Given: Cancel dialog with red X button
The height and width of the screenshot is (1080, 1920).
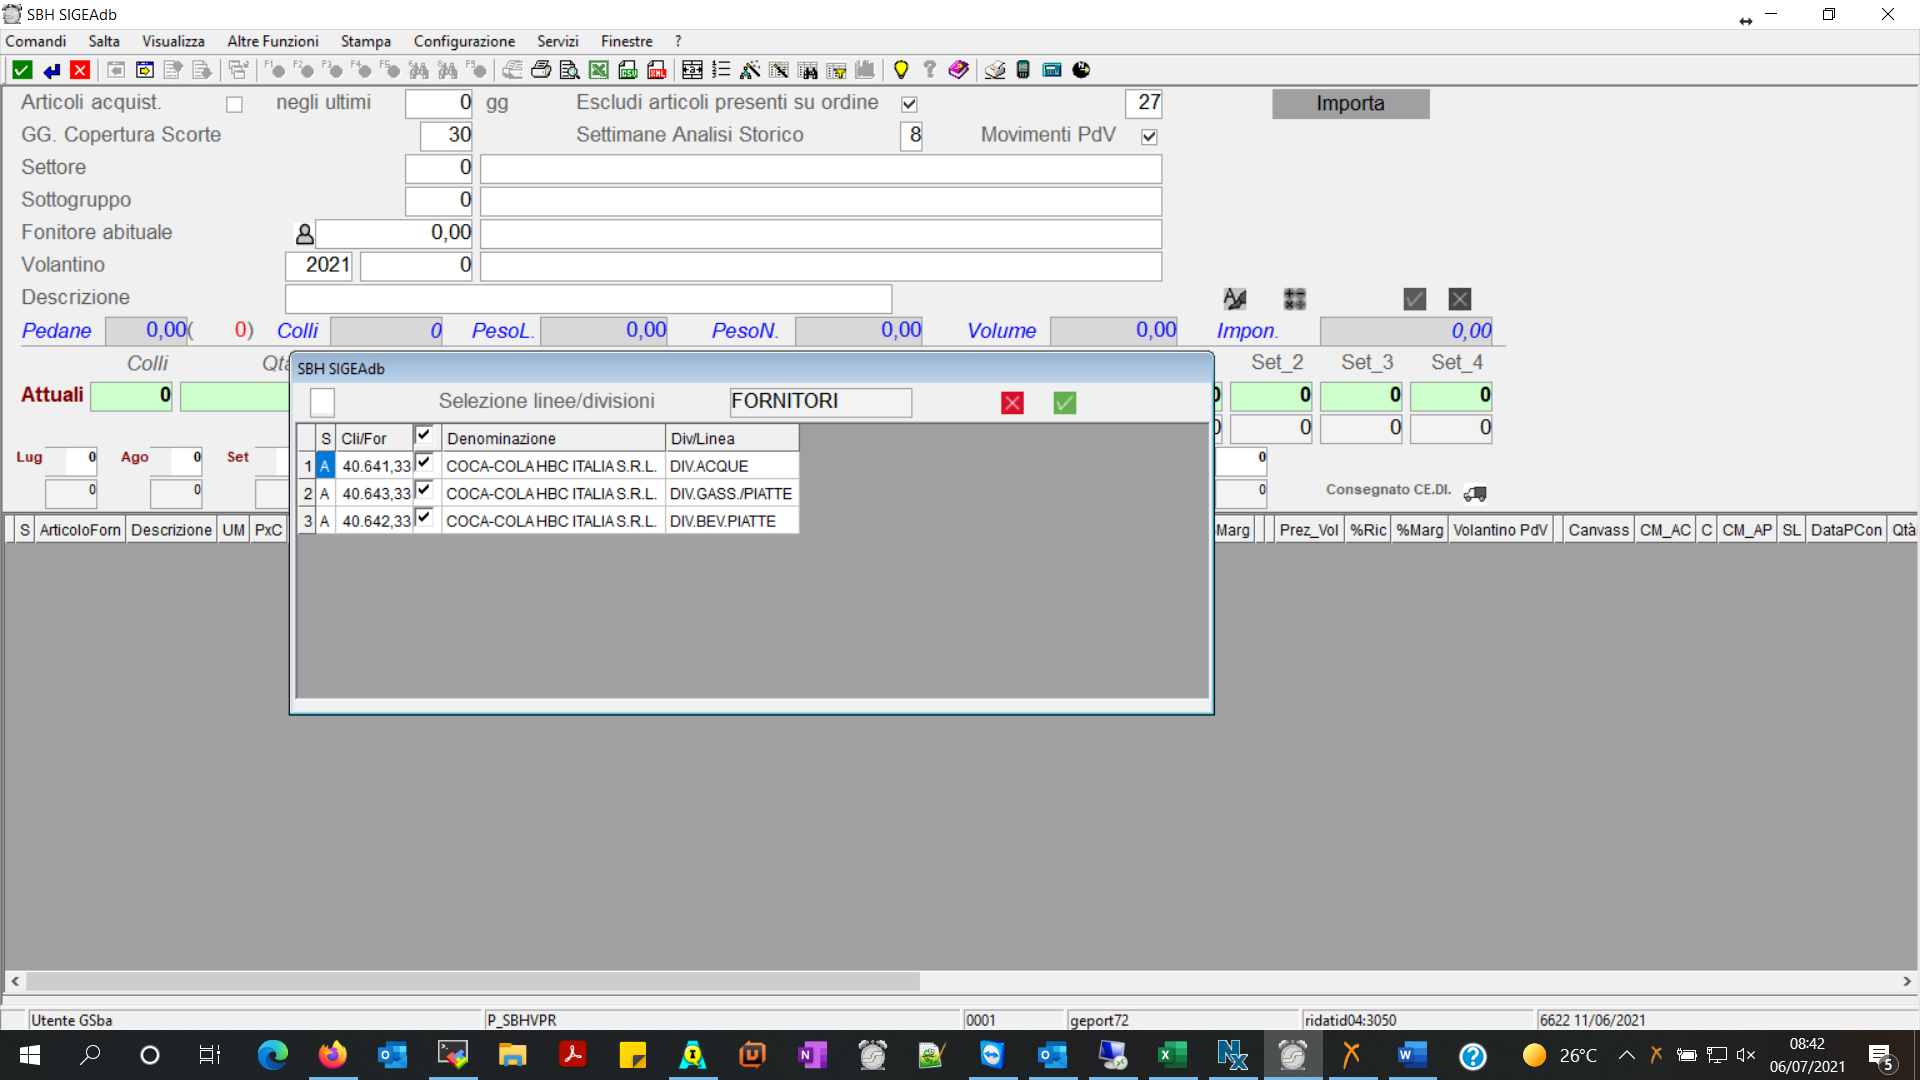Looking at the screenshot, I should (x=1012, y=403).
